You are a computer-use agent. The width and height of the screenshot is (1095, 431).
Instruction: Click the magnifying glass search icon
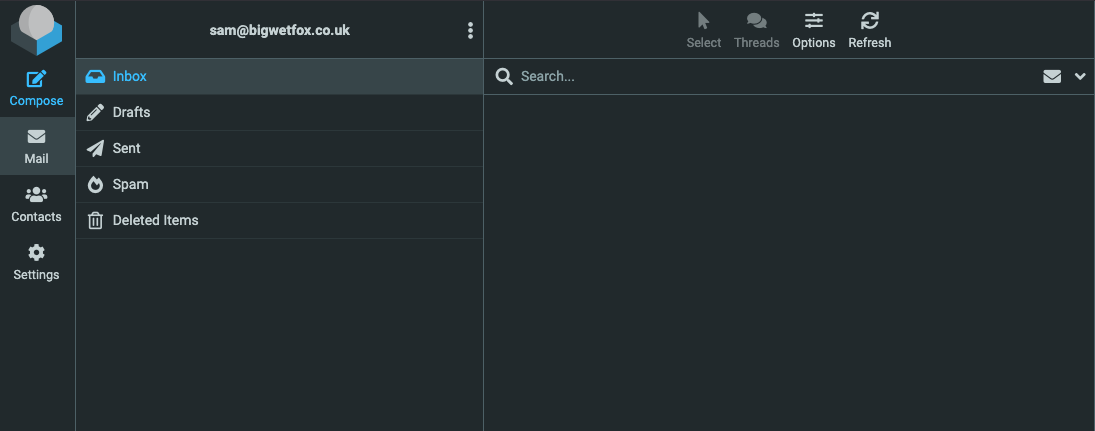(505, 76)
